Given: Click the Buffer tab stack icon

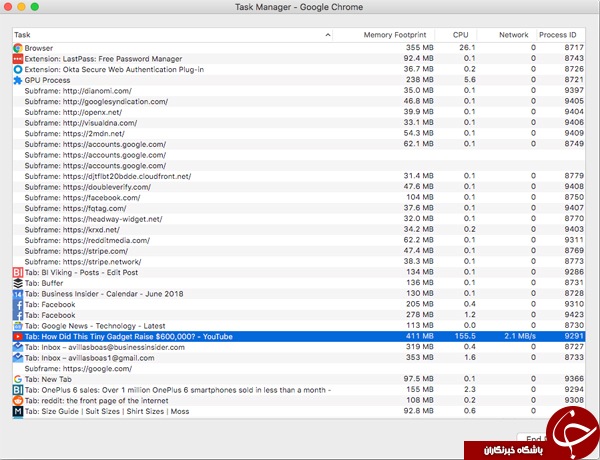Looking at the screenshot, I should 18,283.
